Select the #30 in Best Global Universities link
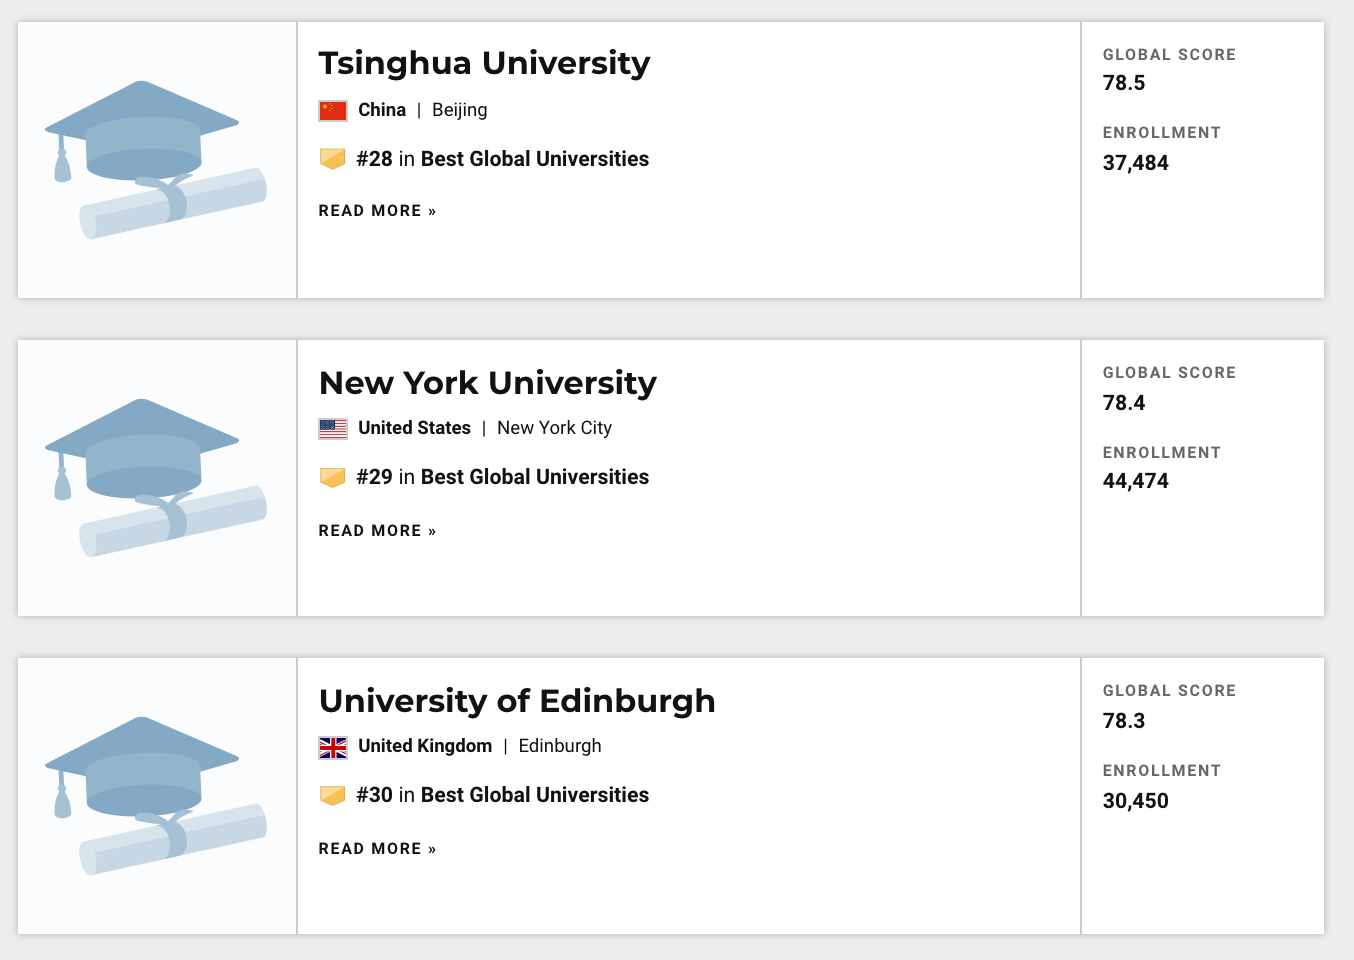1354x960 pixels. pos(503,795)
